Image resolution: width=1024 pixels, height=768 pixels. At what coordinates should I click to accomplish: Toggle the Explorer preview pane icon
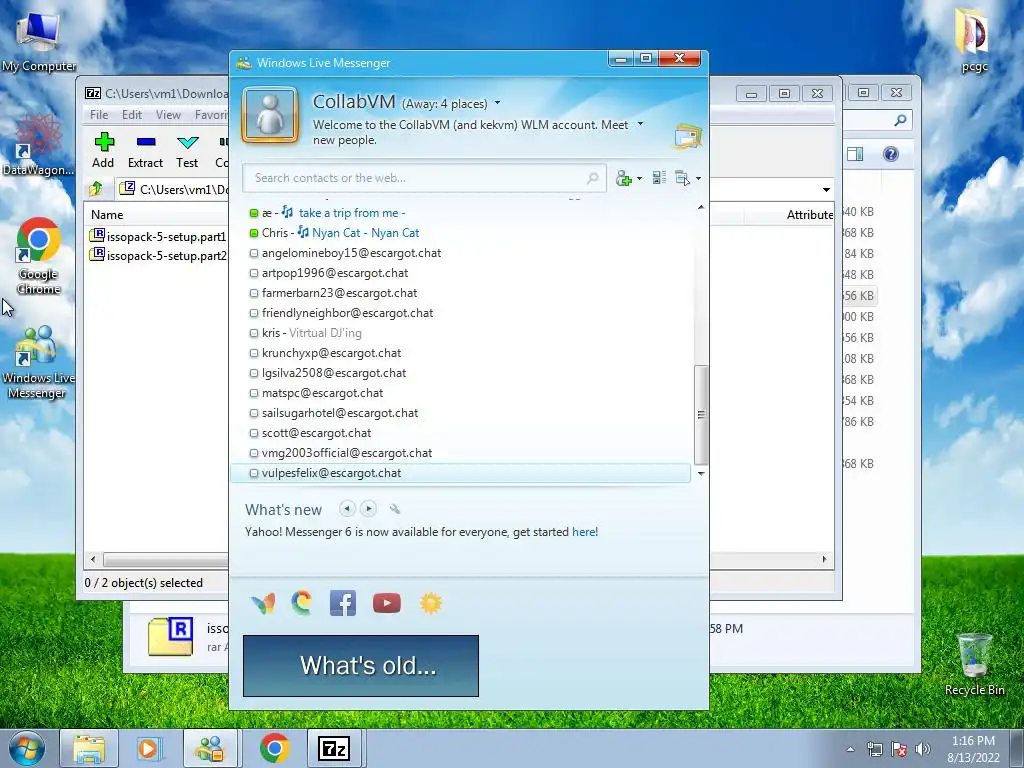855,154
